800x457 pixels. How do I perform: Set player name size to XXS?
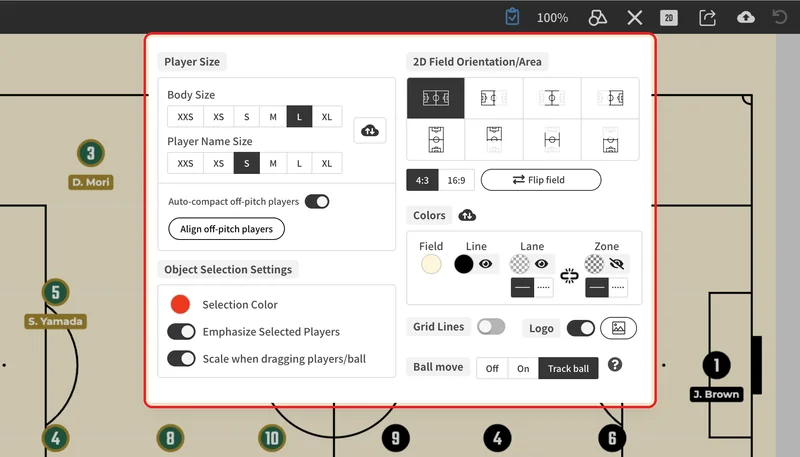[185, 163]
